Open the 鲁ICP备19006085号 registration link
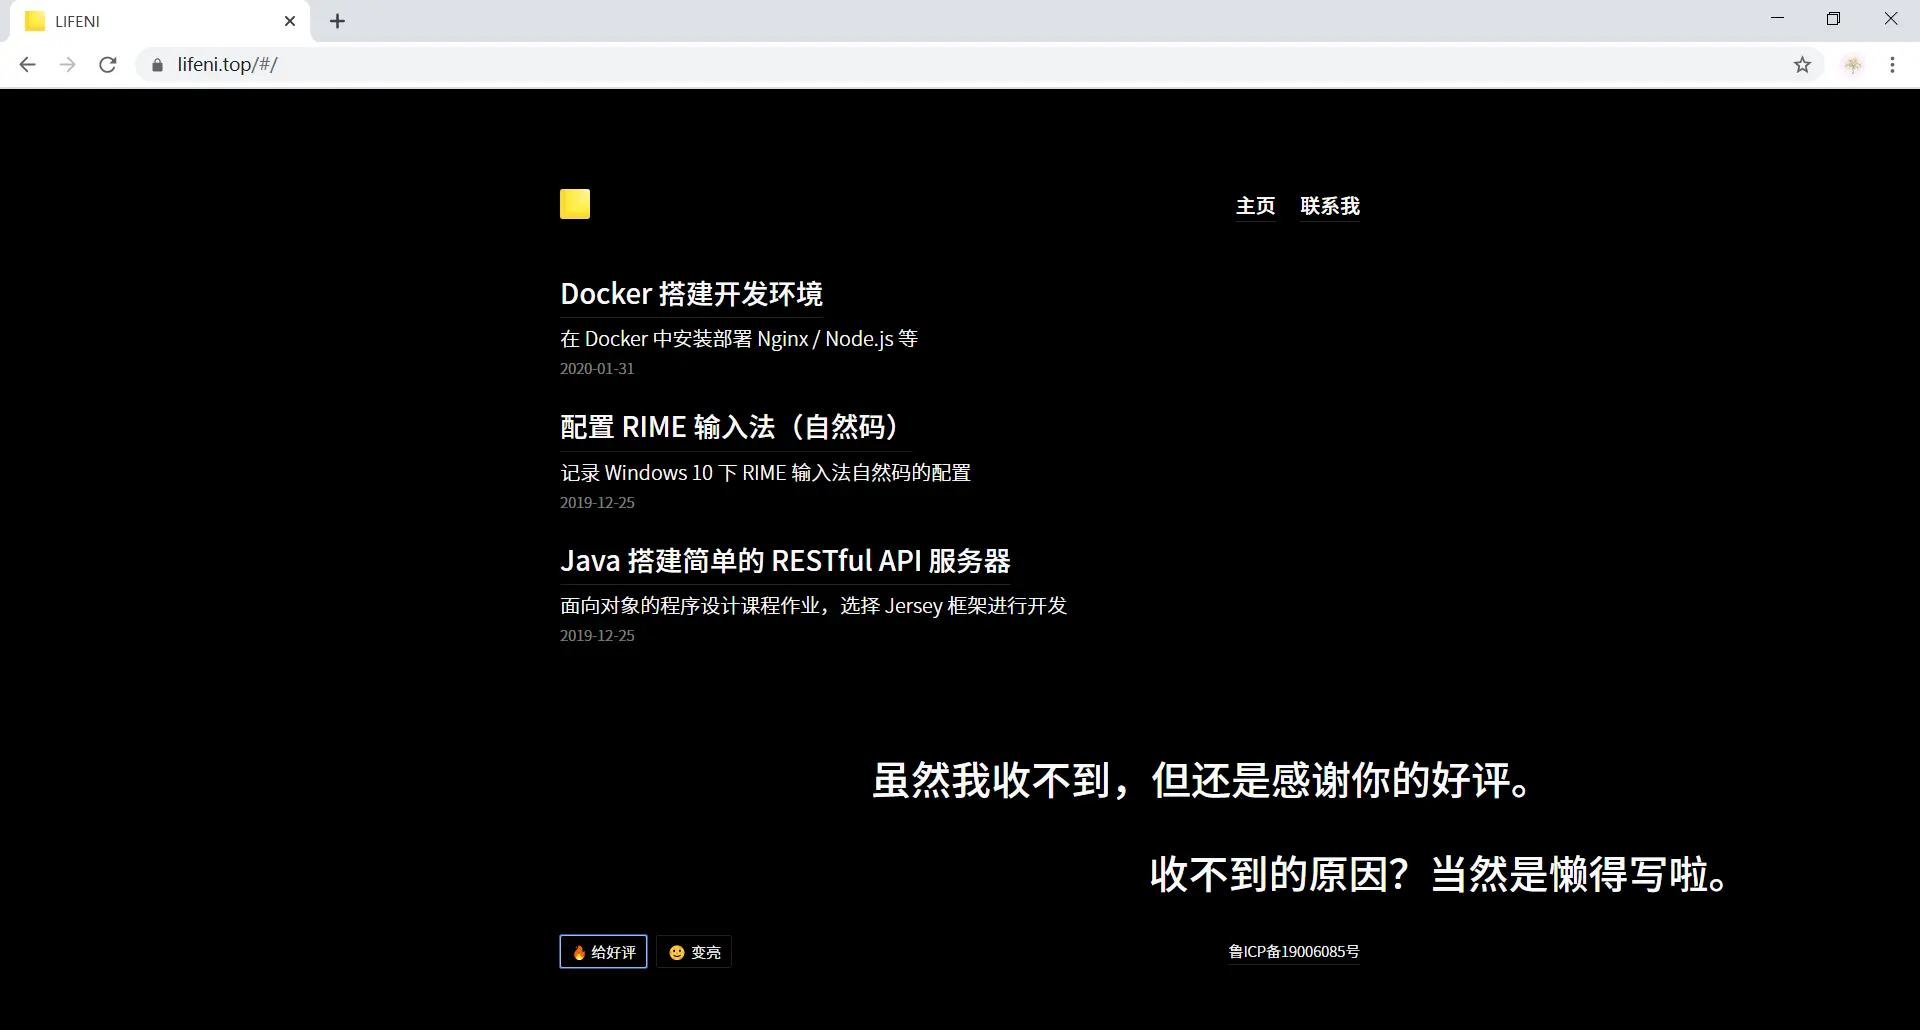The height and width of the screenshot is (1030, 1920). [x=1294, y=952]
